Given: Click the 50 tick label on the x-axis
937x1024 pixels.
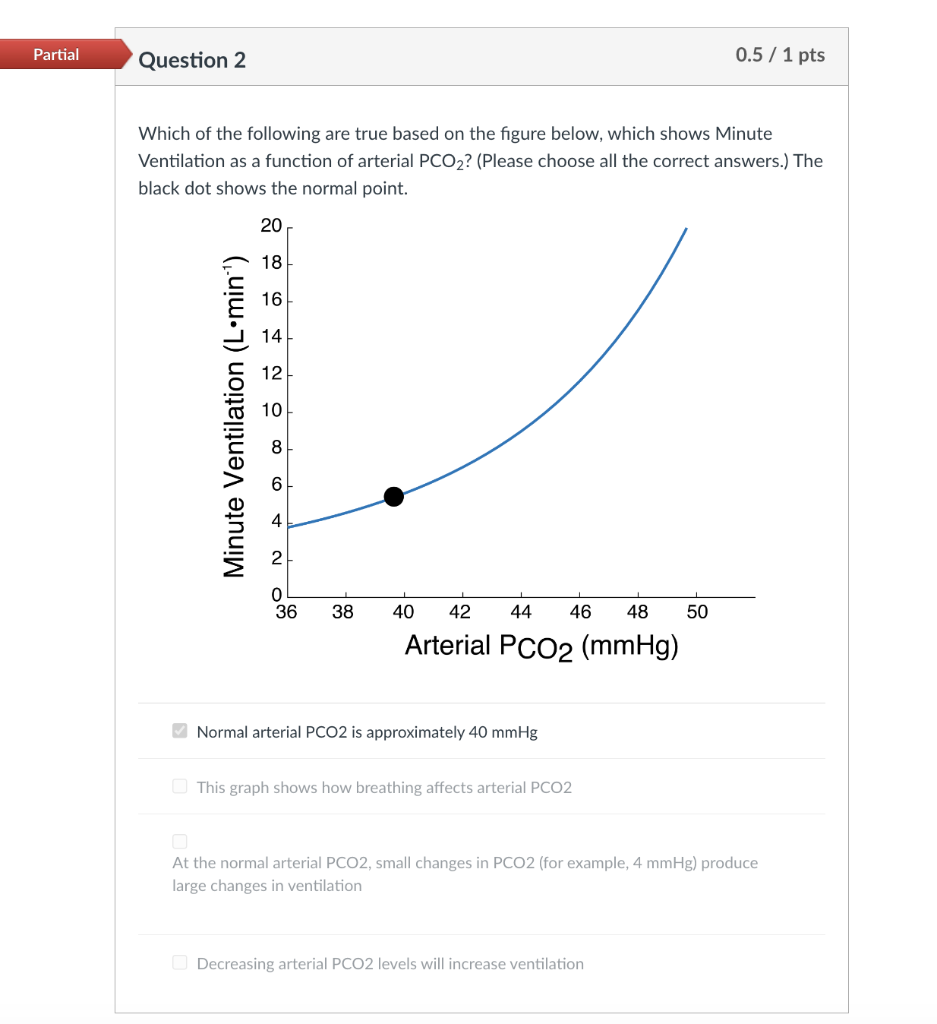Looking at the screenshot, I should [697, 611].
